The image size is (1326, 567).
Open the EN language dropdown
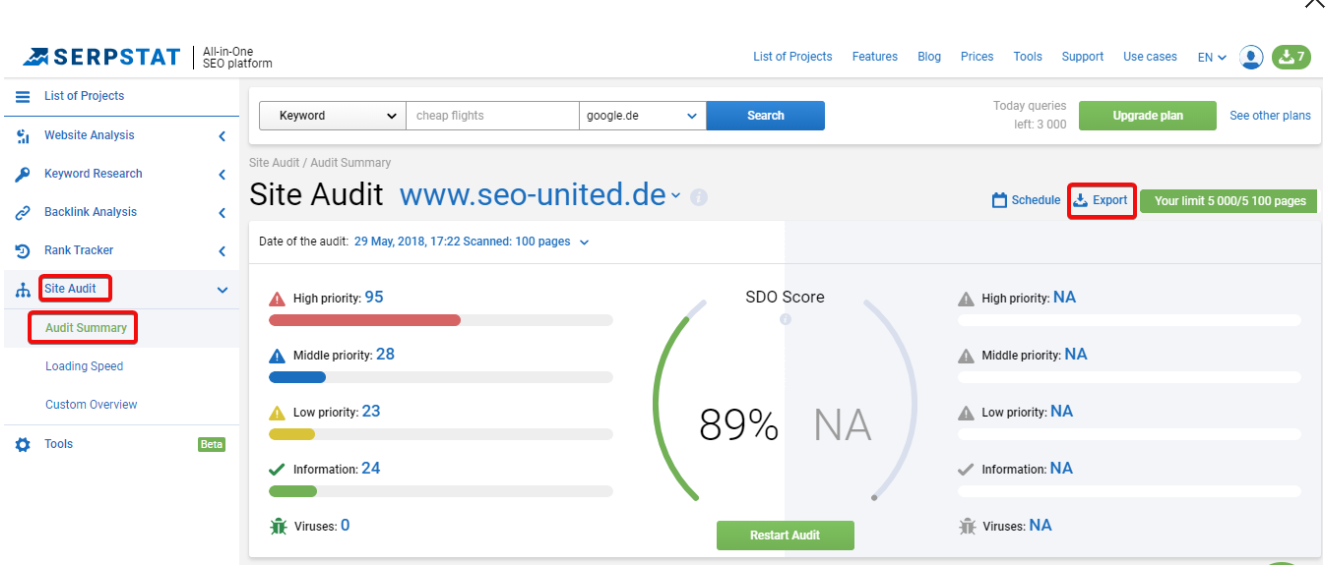pos(1212,58)
